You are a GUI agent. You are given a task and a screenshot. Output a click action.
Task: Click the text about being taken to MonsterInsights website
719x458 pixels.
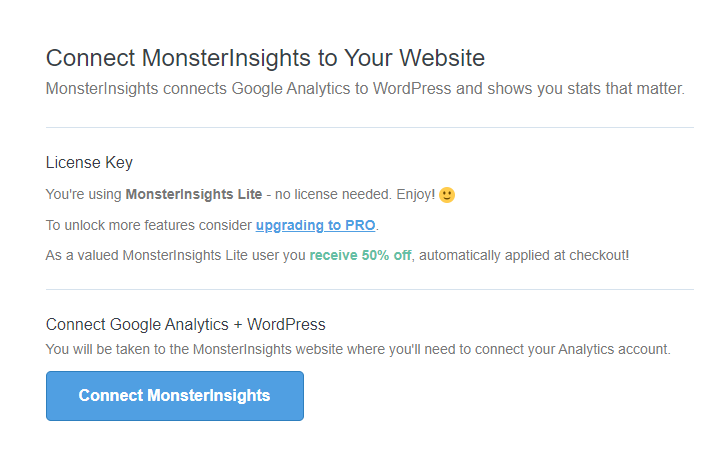click(x=358, y=349)
